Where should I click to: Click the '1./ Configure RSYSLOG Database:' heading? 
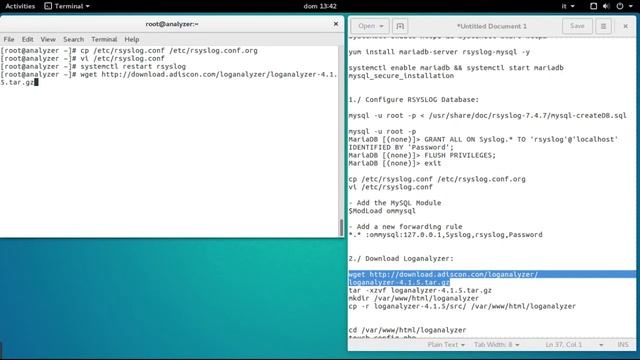(x=413, y=100)
